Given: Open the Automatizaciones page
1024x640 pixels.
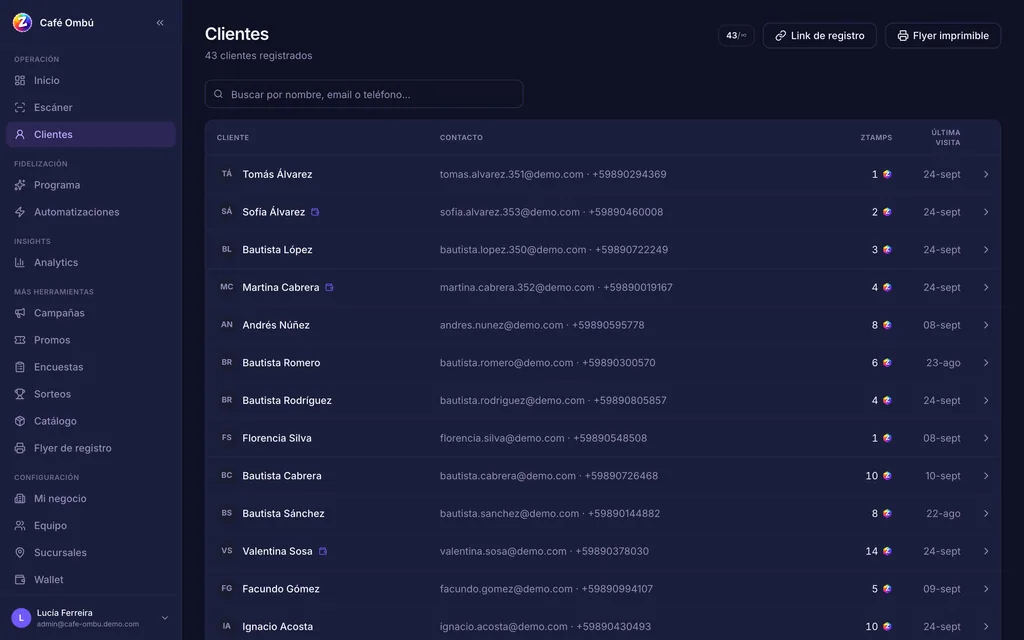Looking at the screenshot, I should (x=91, y=212).
